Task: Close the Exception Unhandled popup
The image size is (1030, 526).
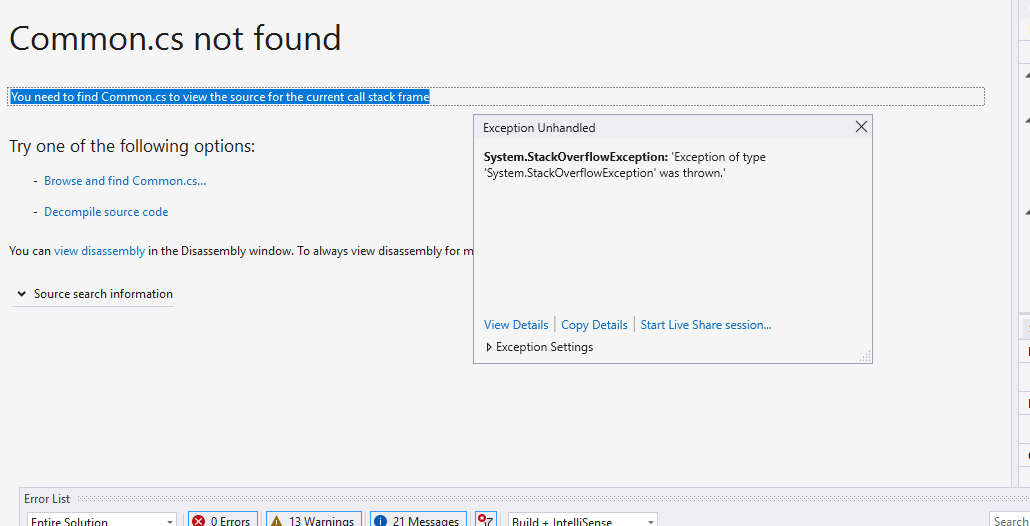Action: click(861, 127)
